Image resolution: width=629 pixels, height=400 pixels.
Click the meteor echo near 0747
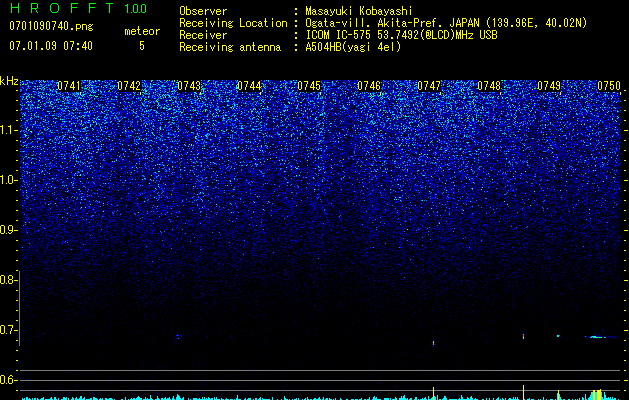(433, 343)
